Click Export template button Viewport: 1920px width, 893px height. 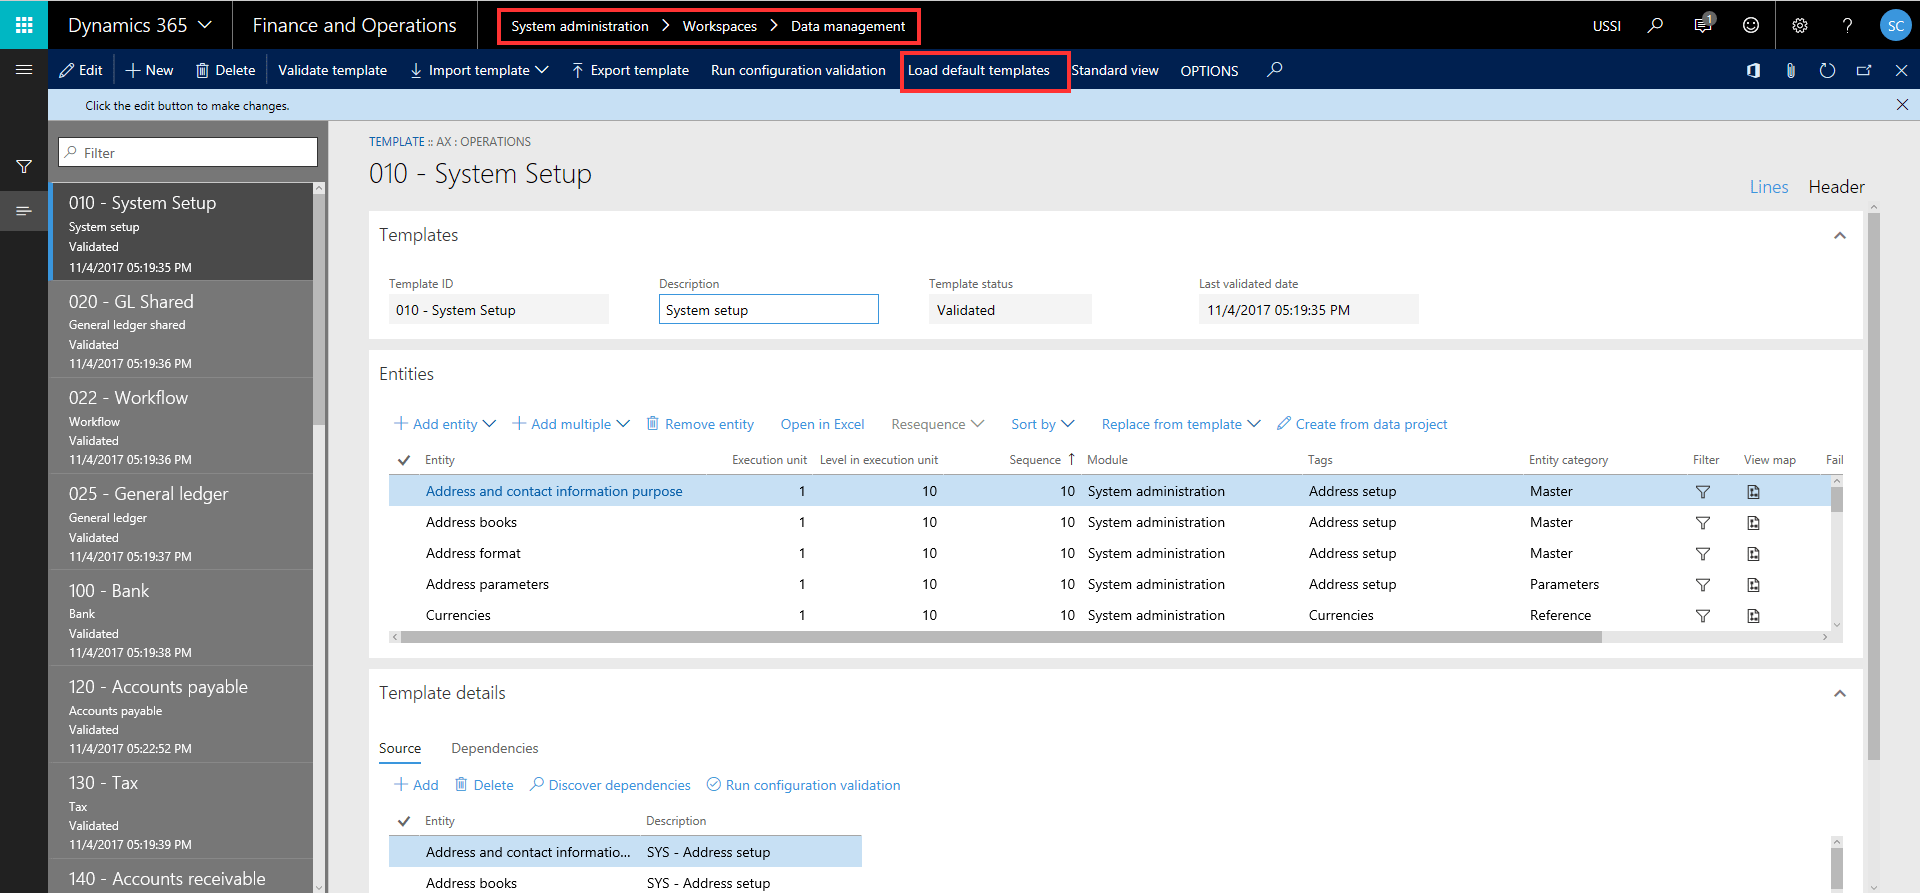pos(630,70)
